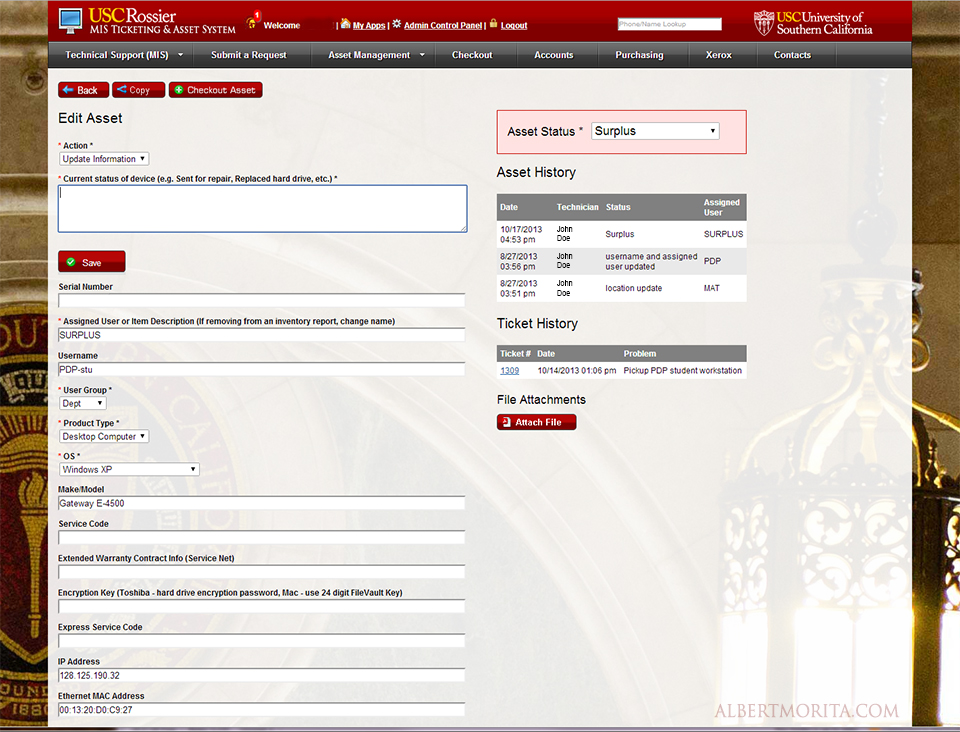Open the Asset Status dropdown
Screen dimensions: 960x732
point(655,131)
